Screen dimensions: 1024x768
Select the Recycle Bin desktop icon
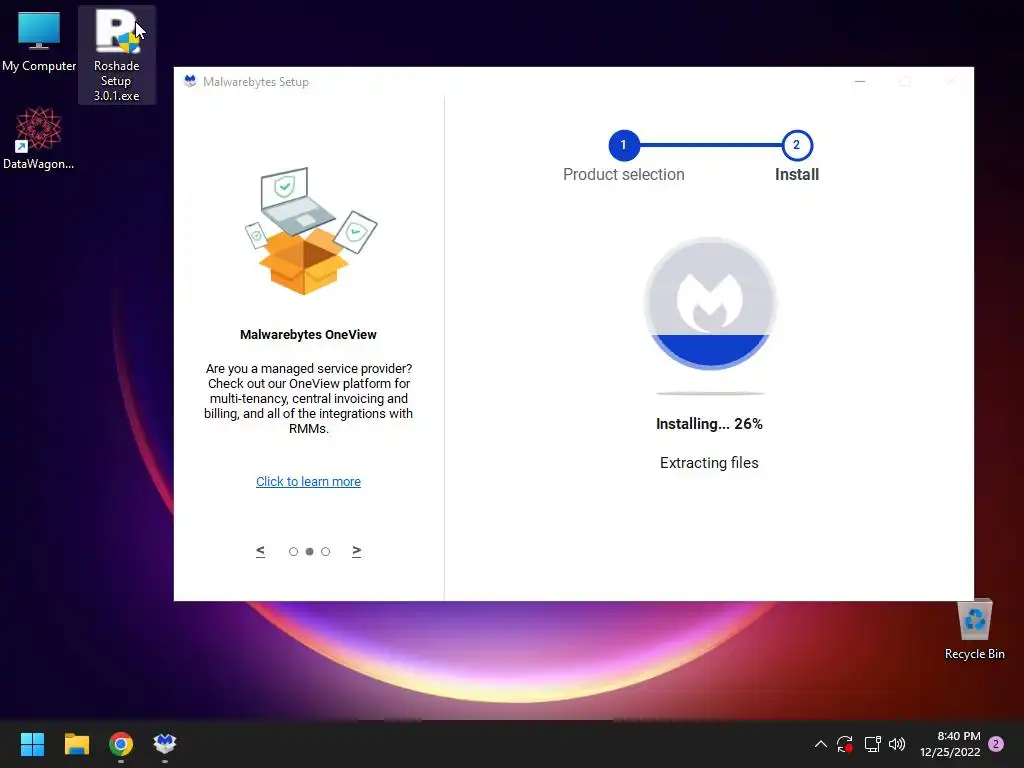(x=974, y=630)
